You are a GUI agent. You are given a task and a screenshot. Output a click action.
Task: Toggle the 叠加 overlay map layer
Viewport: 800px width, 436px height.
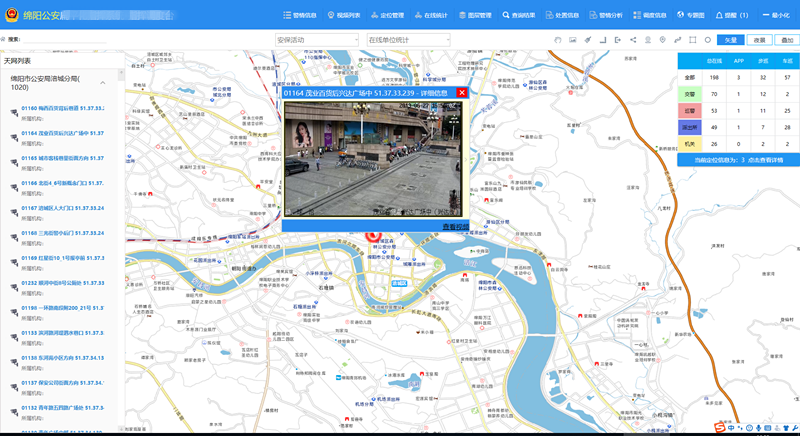click(787, 40)
